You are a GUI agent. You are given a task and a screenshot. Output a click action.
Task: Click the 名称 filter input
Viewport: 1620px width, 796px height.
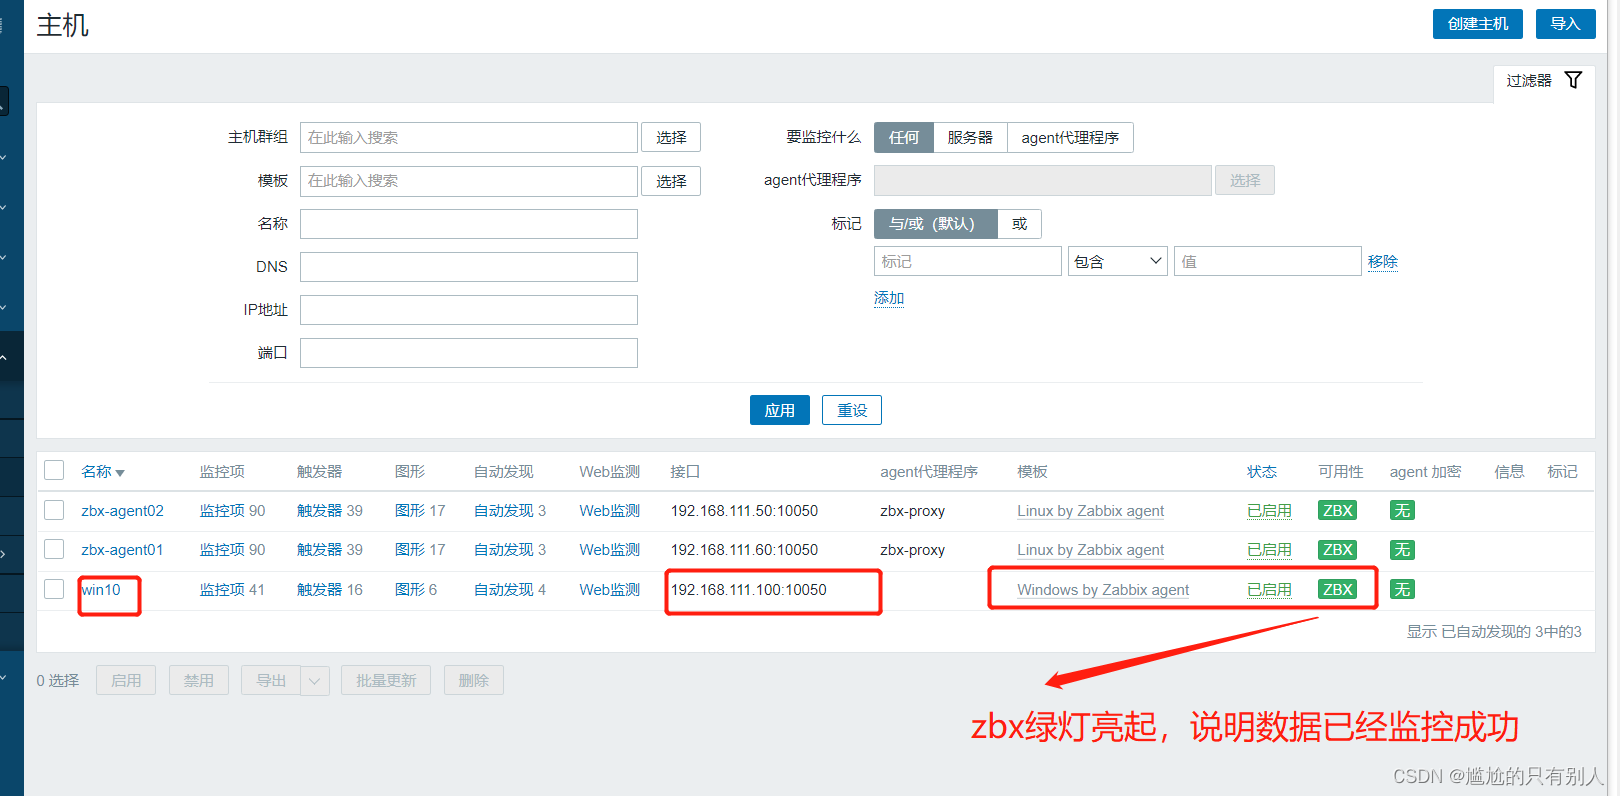coord(469,224)
